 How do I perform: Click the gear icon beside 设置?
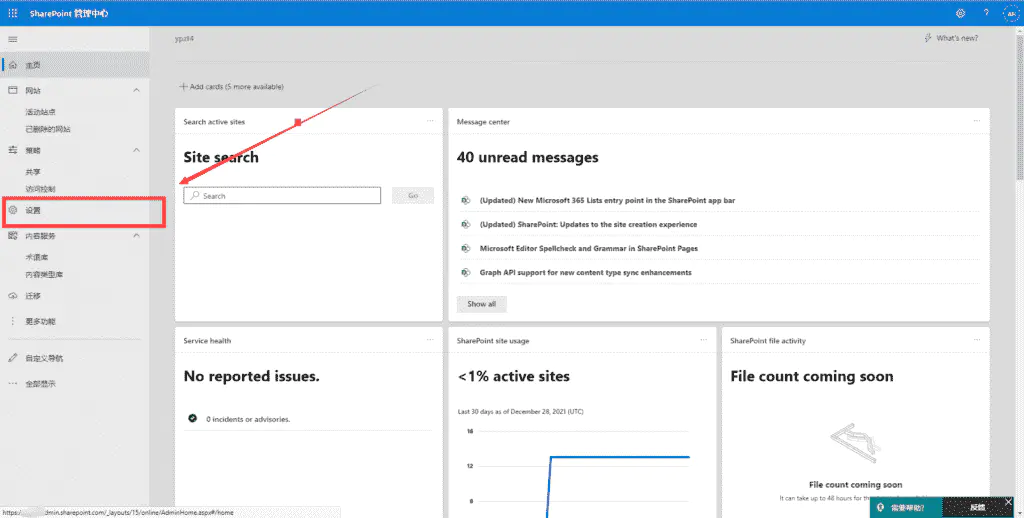(12, 210)
